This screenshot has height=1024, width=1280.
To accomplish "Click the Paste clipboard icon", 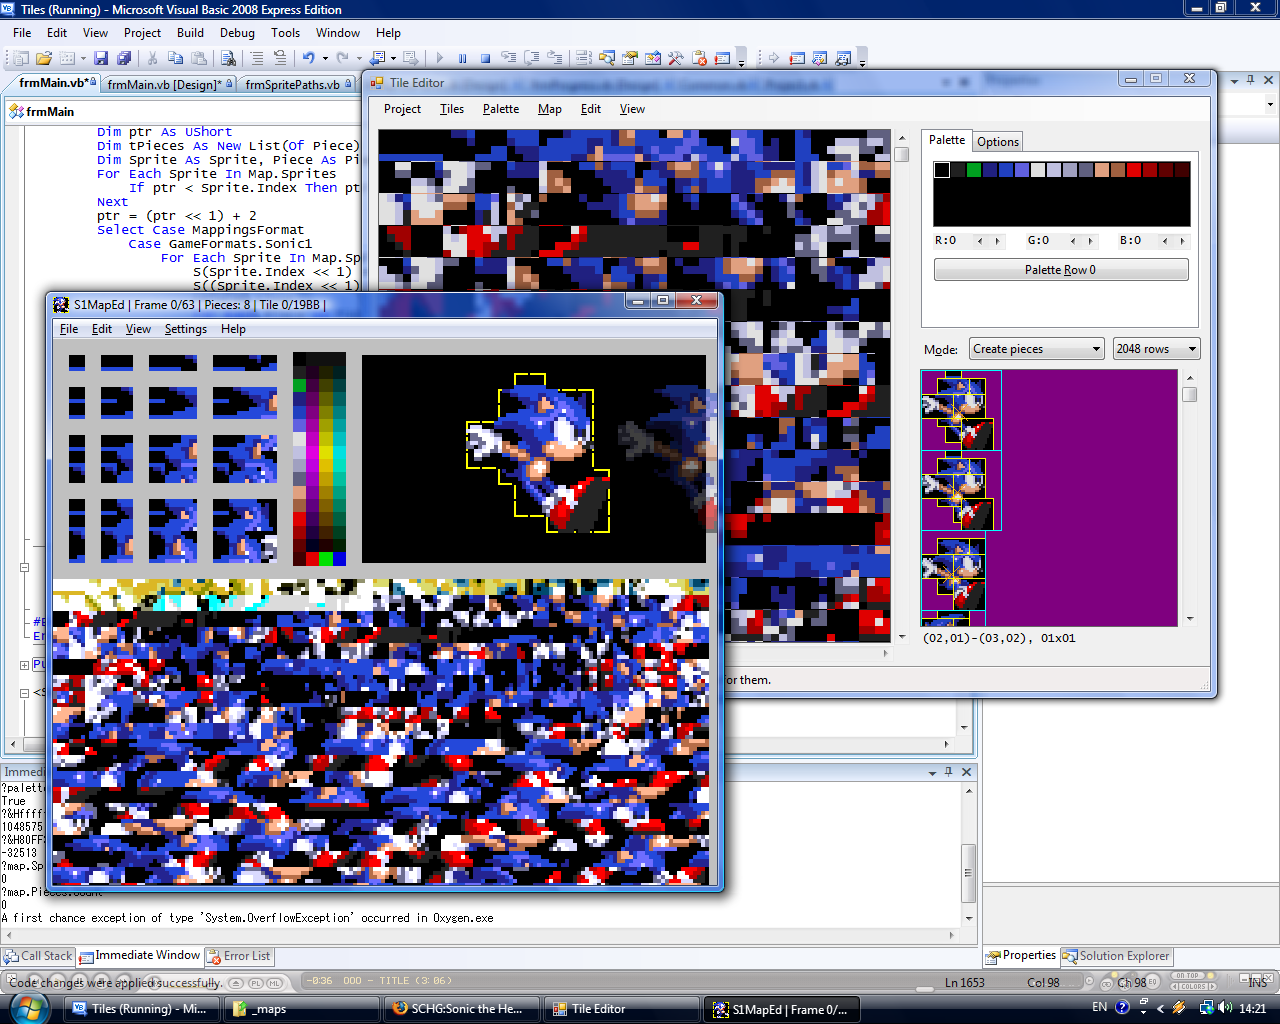I will [199, 58].
